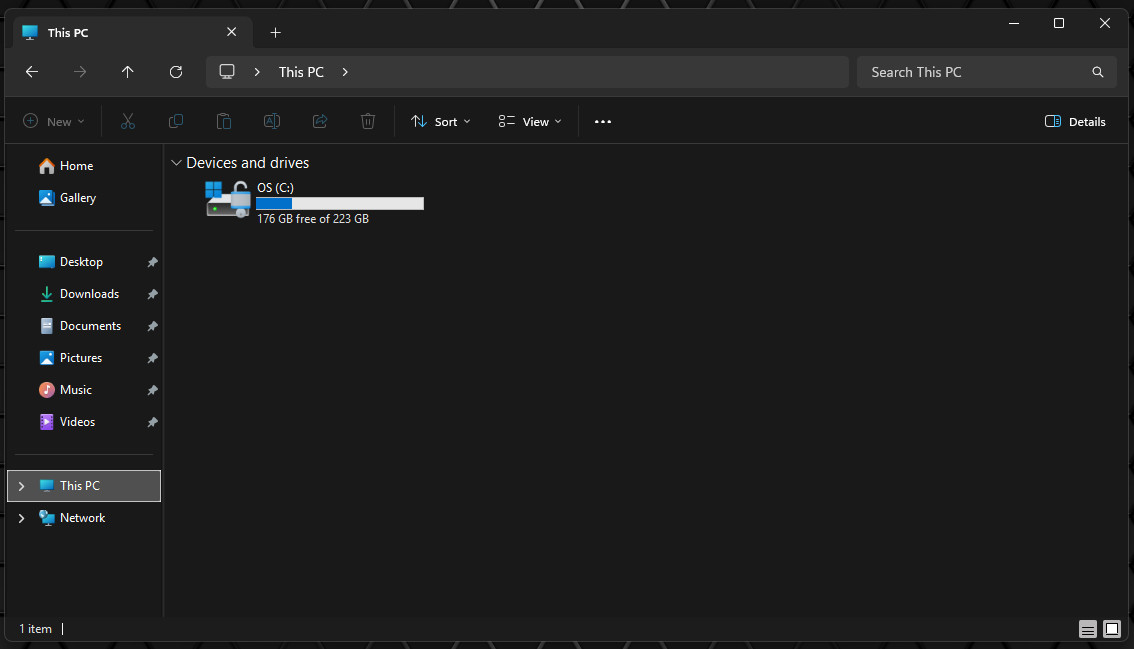The width and height of the screenshot is (1134, 649).
Task: Select Network in navigation pane
Action: click(x=84, y=518)
